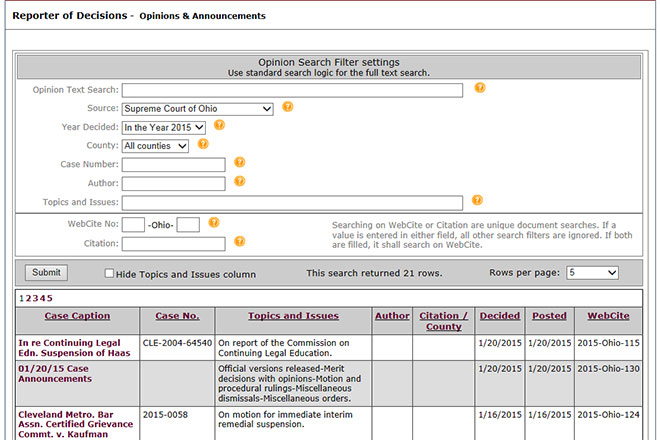Click help icon beside WebCite No fields
The image size is (660, 440).
coord(214,222)
